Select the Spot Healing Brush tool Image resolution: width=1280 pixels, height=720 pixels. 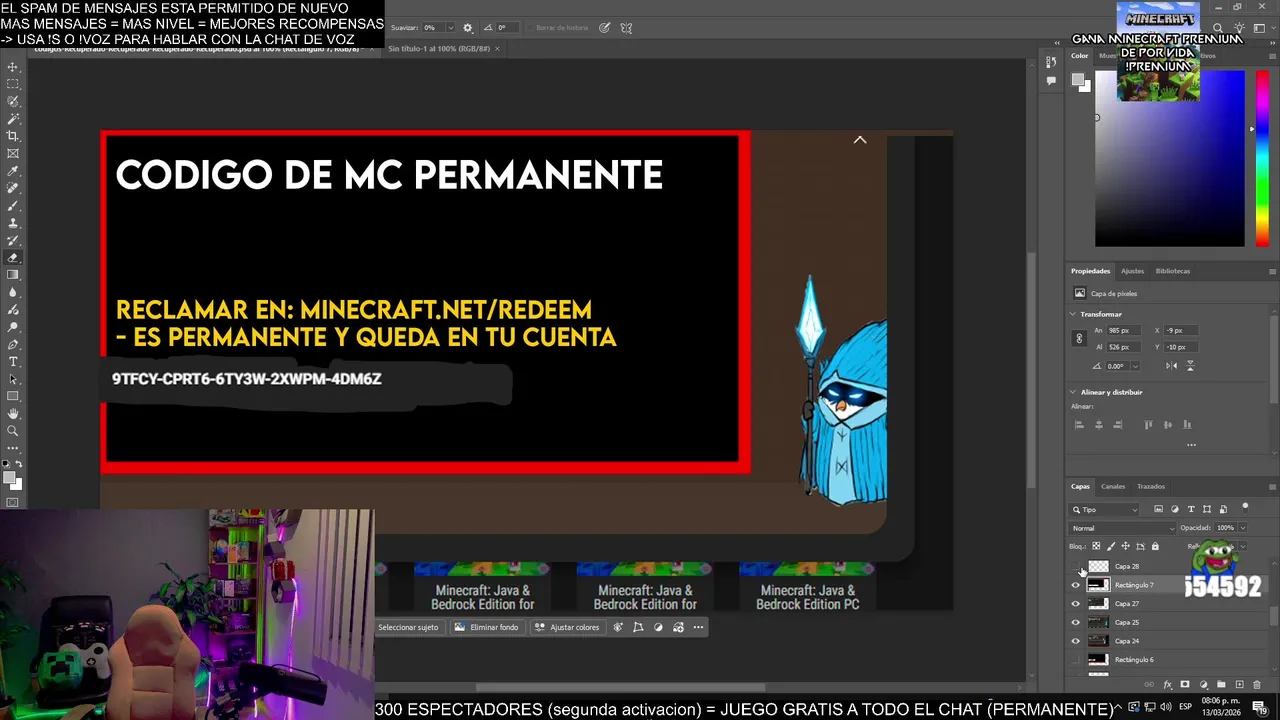[x=13, y=188]
